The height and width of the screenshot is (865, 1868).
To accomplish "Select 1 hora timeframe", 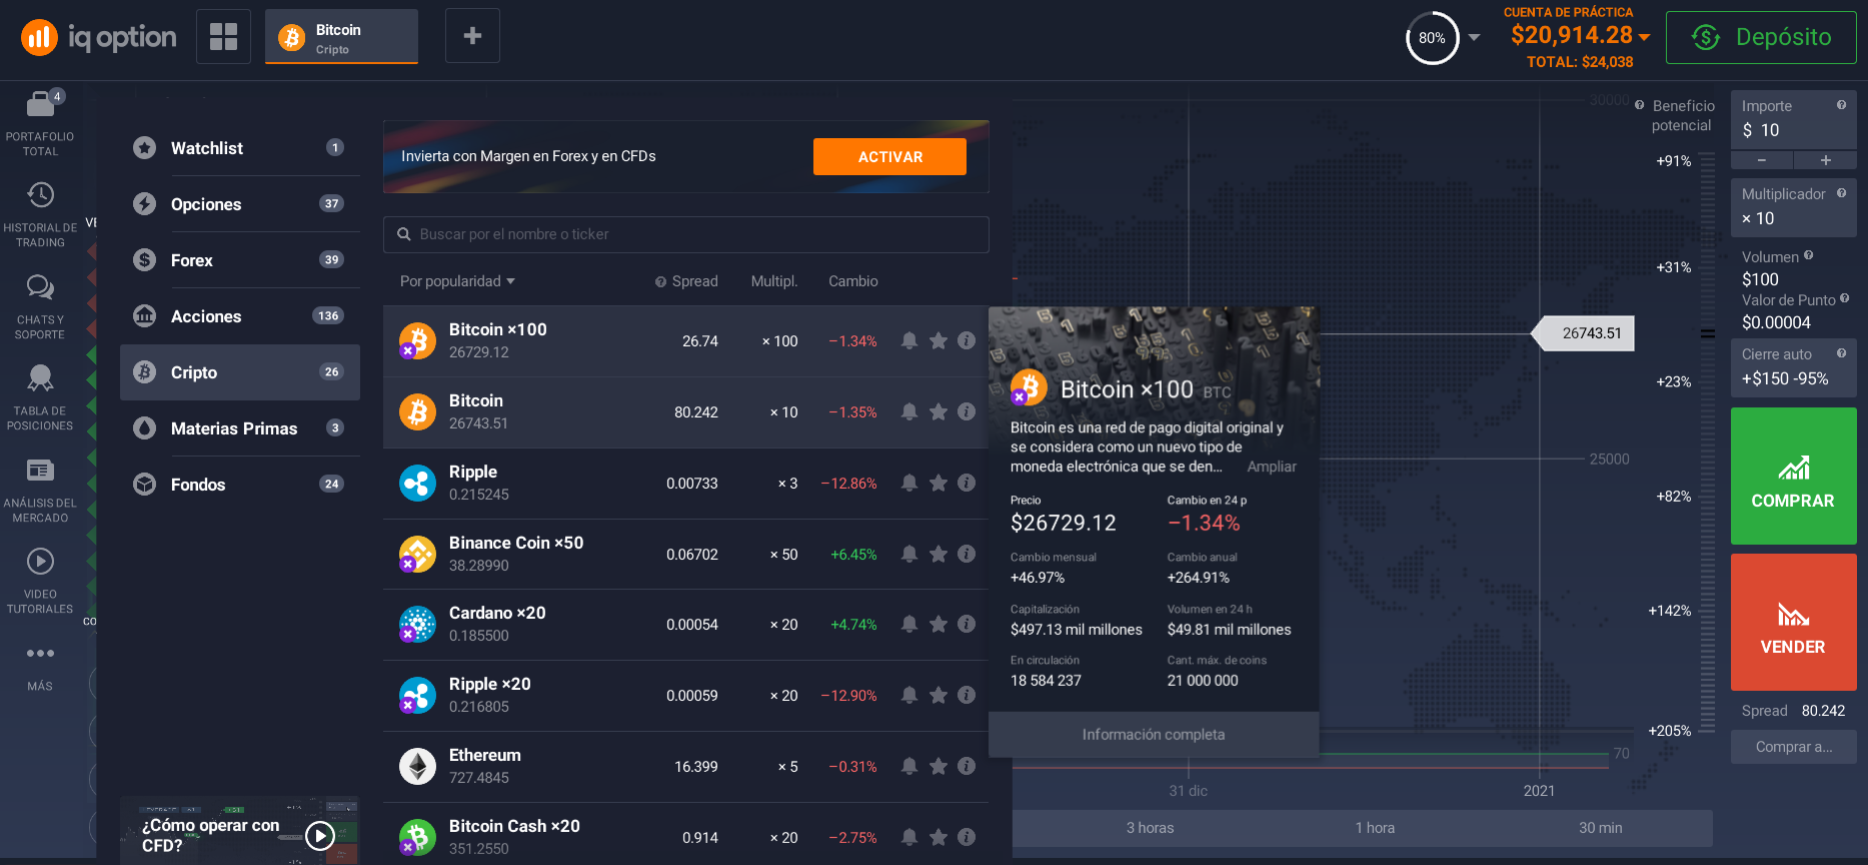I will pos(1375,828).
